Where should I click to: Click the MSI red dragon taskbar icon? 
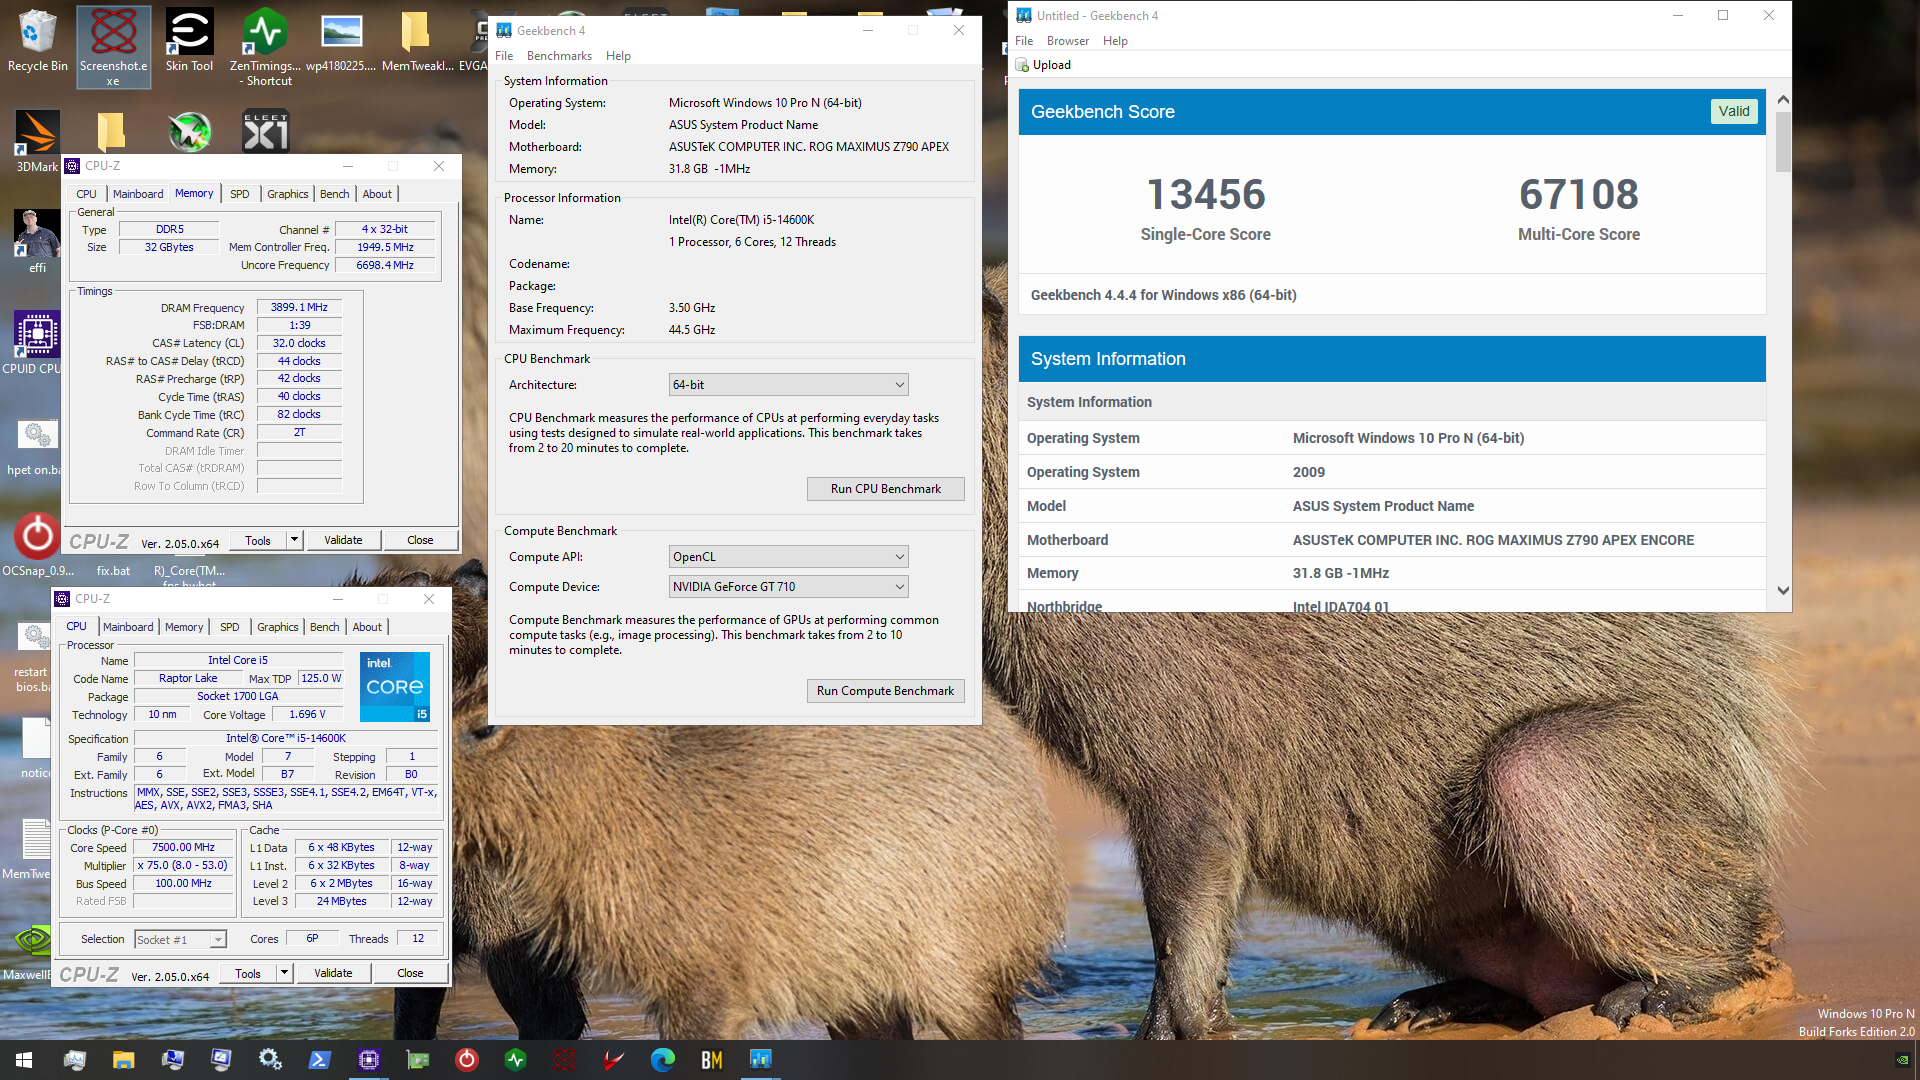[613, 1059]
